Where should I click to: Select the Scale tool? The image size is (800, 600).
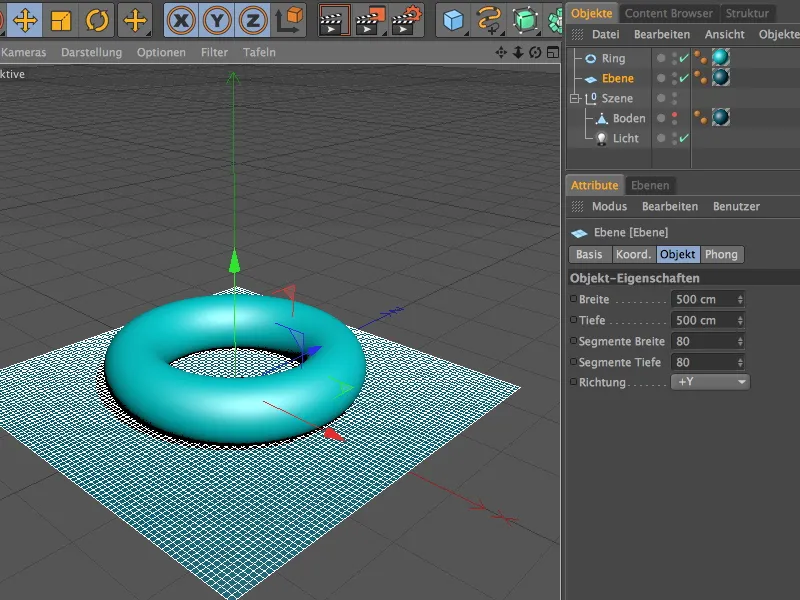point(61,19)
